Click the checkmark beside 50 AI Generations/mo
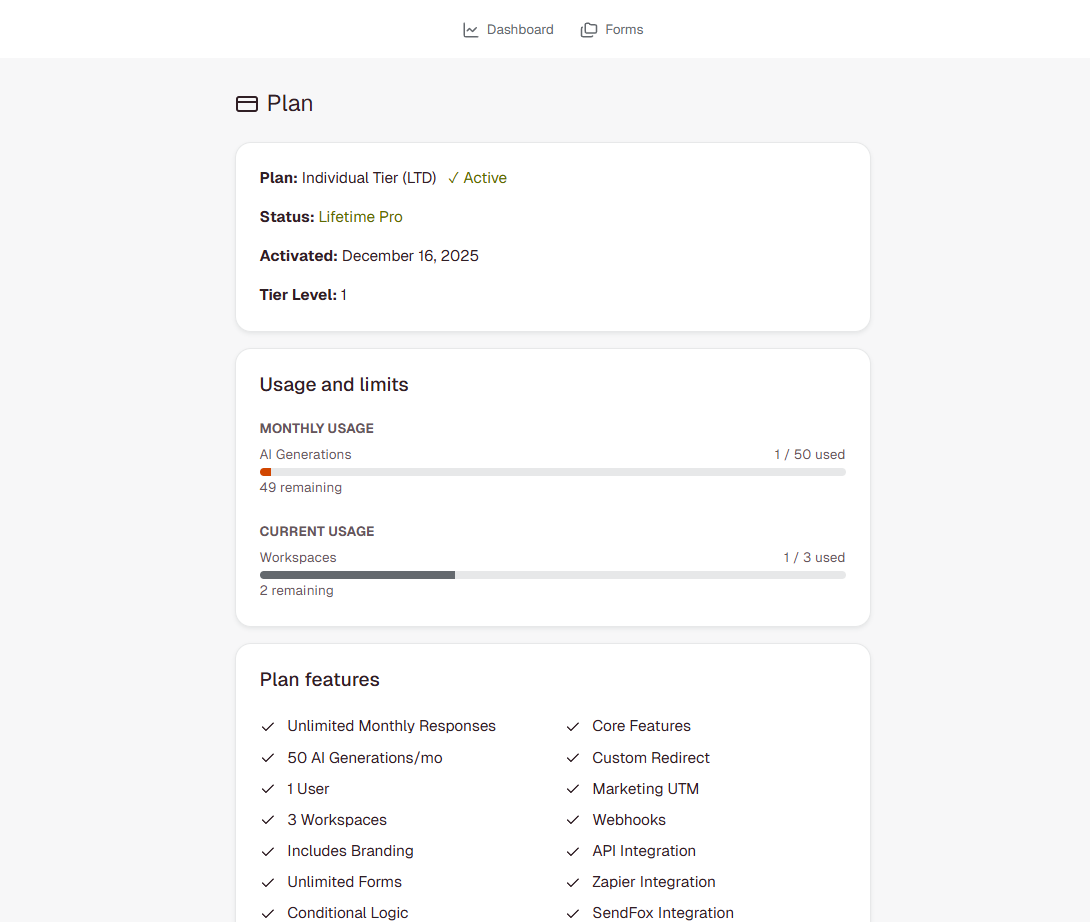This screenshot has height=922, width=1090. coord(268,757)
